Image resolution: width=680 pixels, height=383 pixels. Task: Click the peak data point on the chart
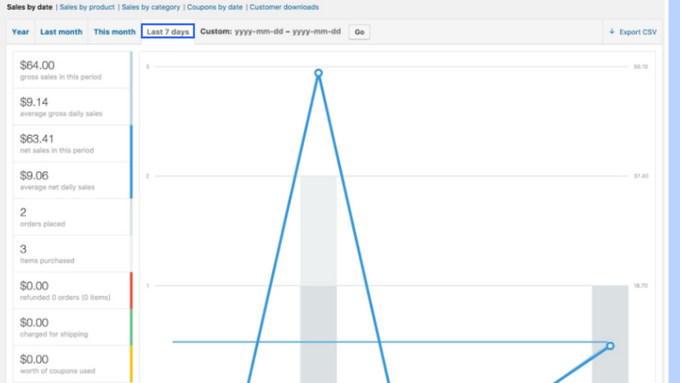coord(318,73)
